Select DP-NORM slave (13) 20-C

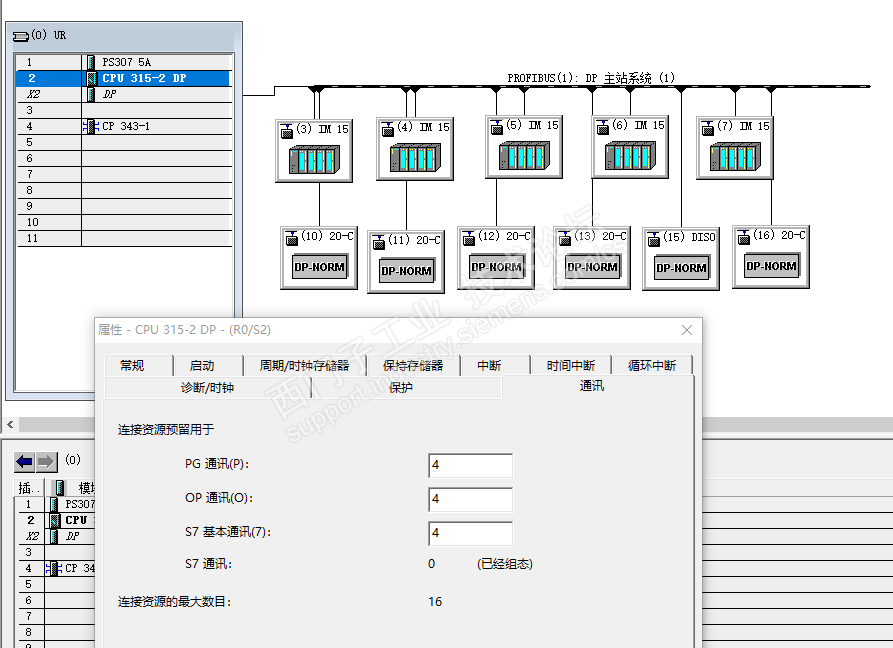592,258
